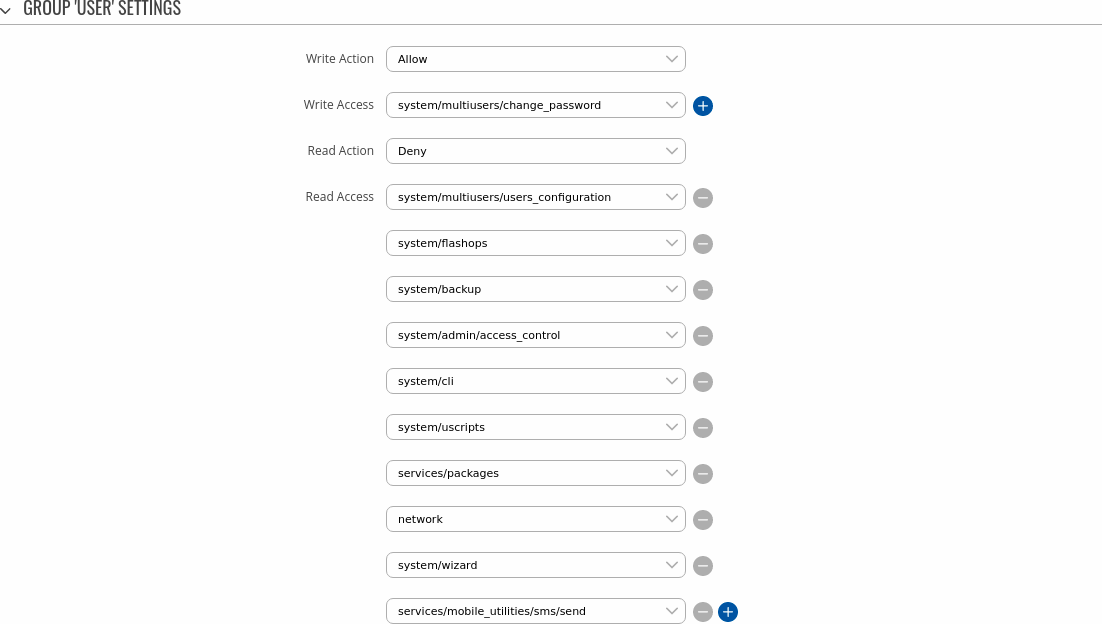Screen dimensions: 1102x624
Task: Remove the system/cli read access entry
Action: 703,382
